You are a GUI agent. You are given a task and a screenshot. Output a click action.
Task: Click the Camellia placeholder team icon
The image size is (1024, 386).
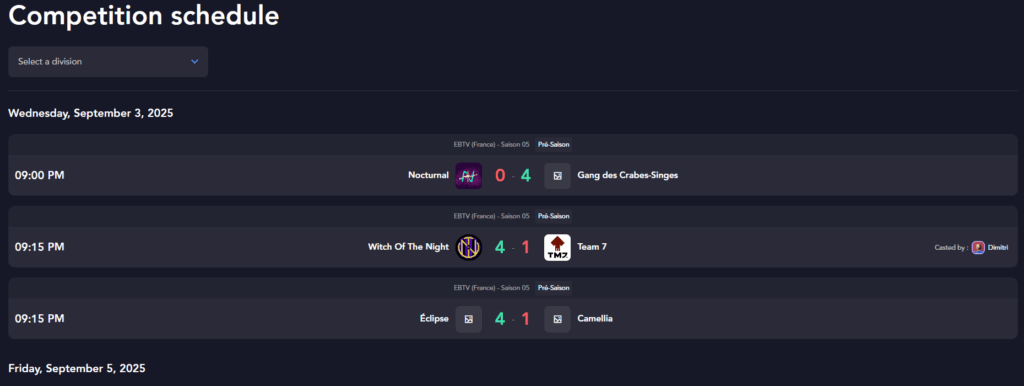557,319
